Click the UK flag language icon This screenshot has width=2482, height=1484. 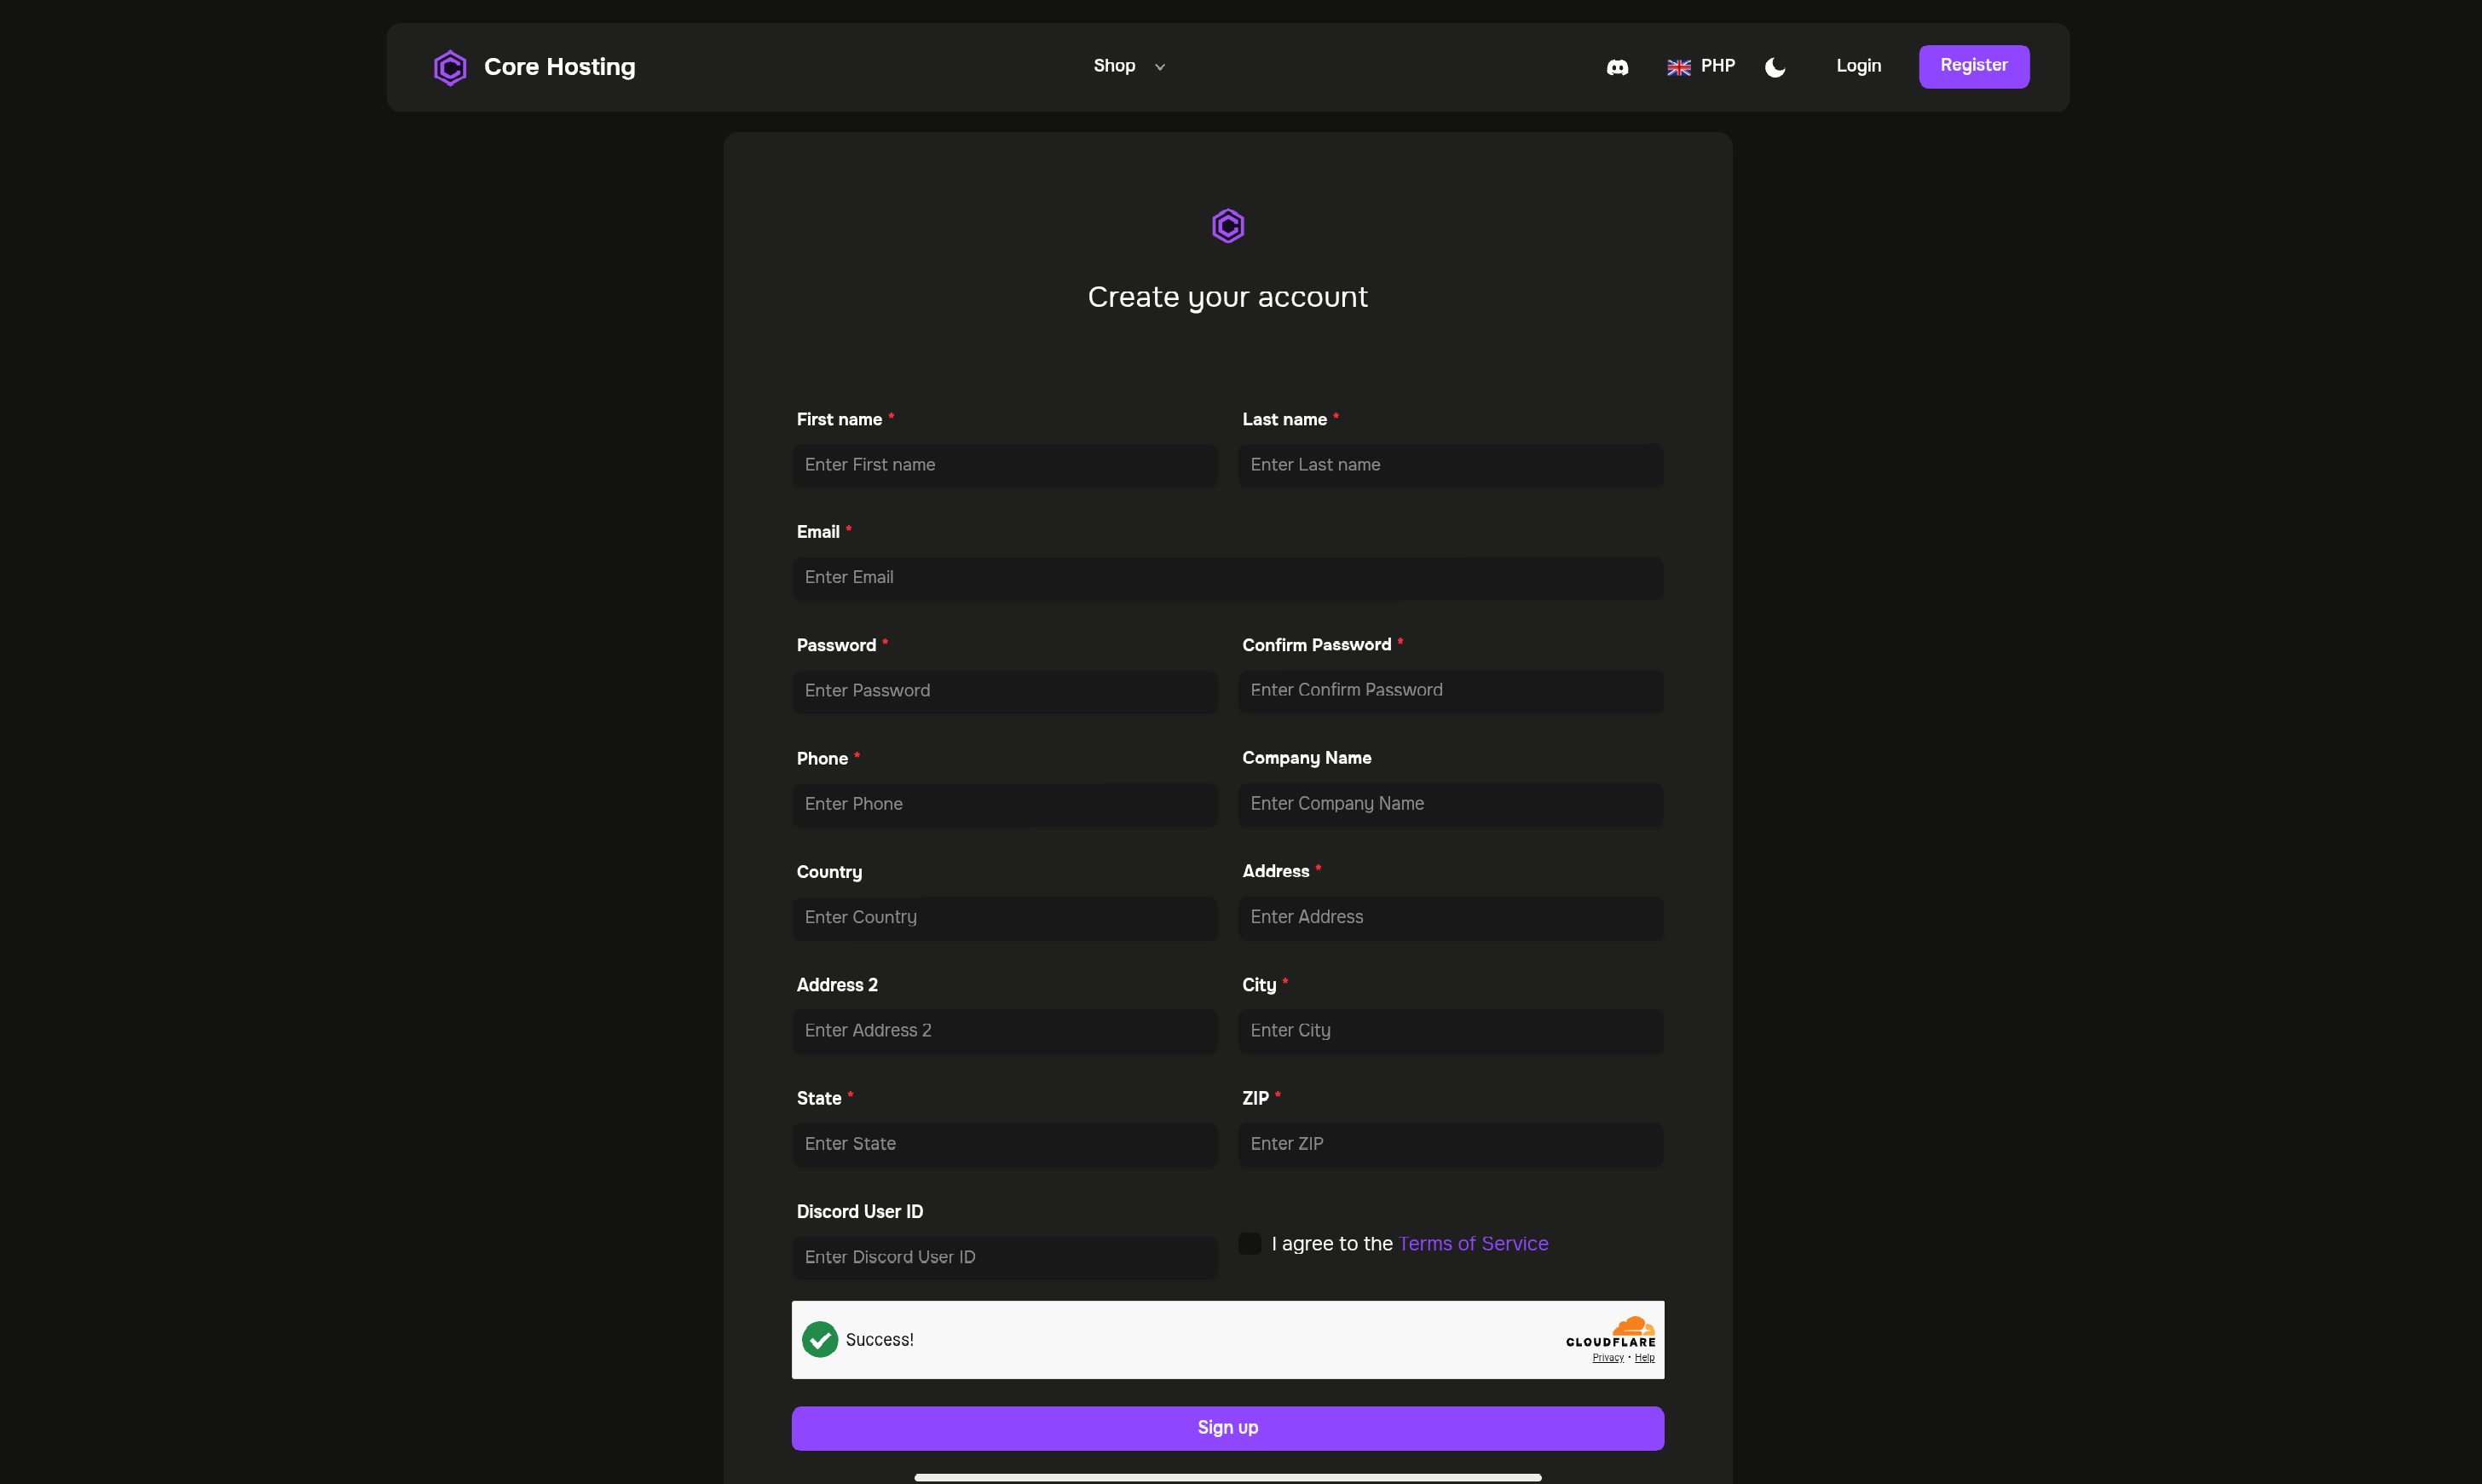pos(1679,67)
